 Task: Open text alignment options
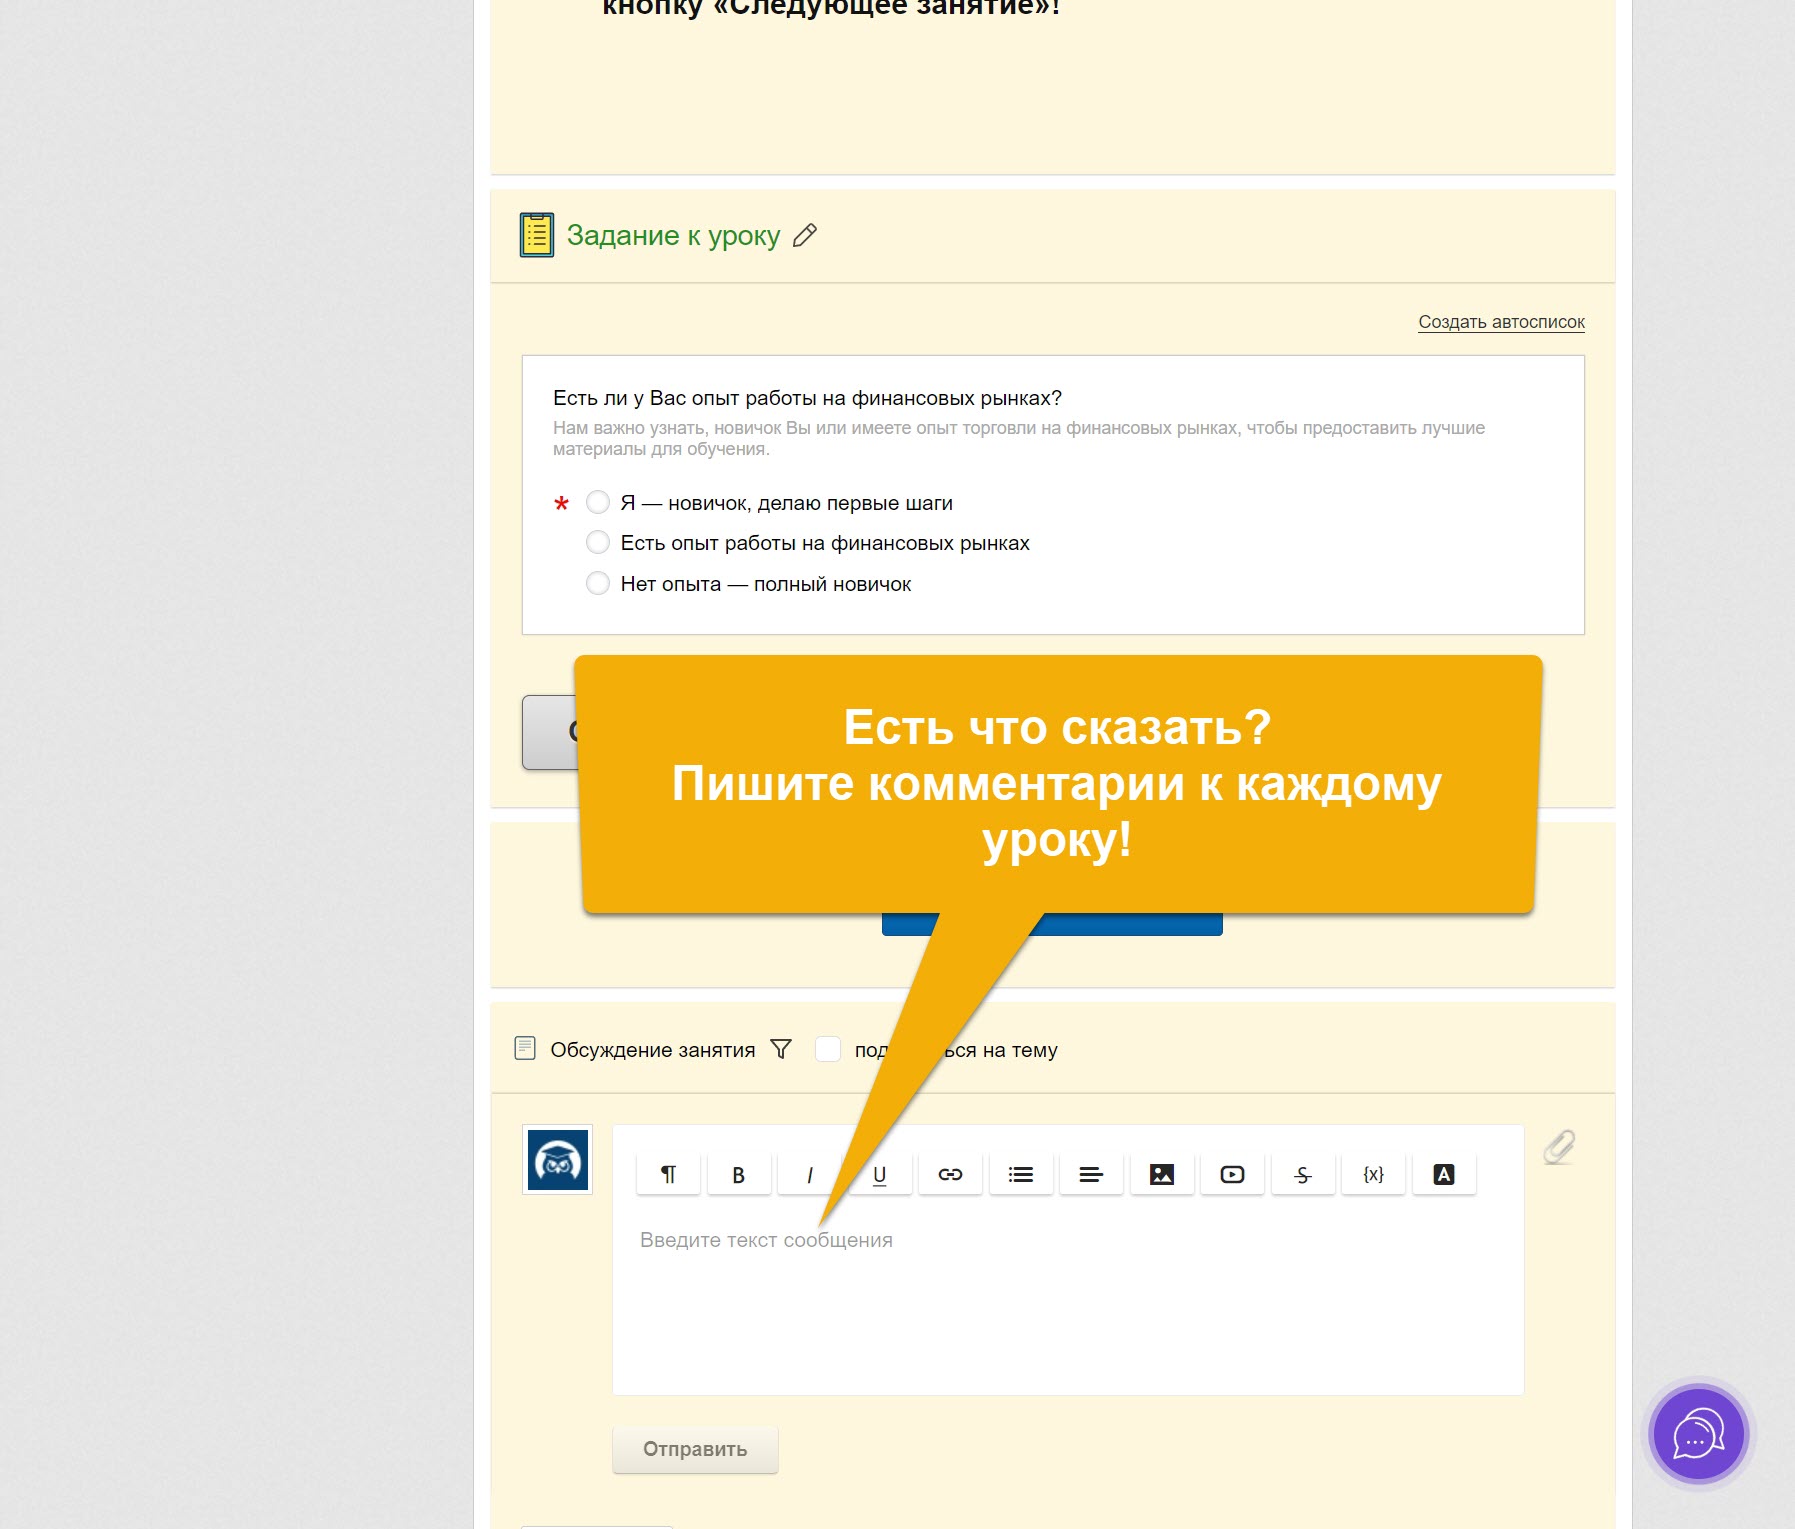click(1091, 1175)
